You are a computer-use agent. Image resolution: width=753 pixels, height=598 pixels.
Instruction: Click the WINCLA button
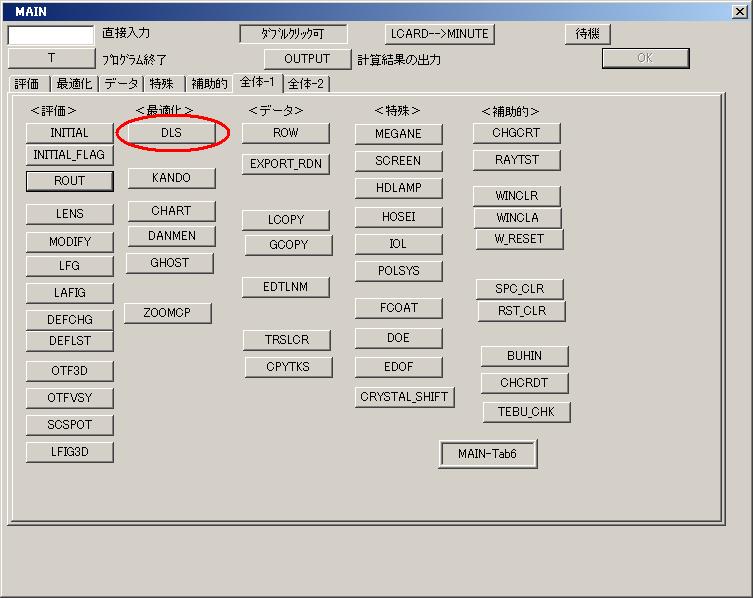click(518, 218)
